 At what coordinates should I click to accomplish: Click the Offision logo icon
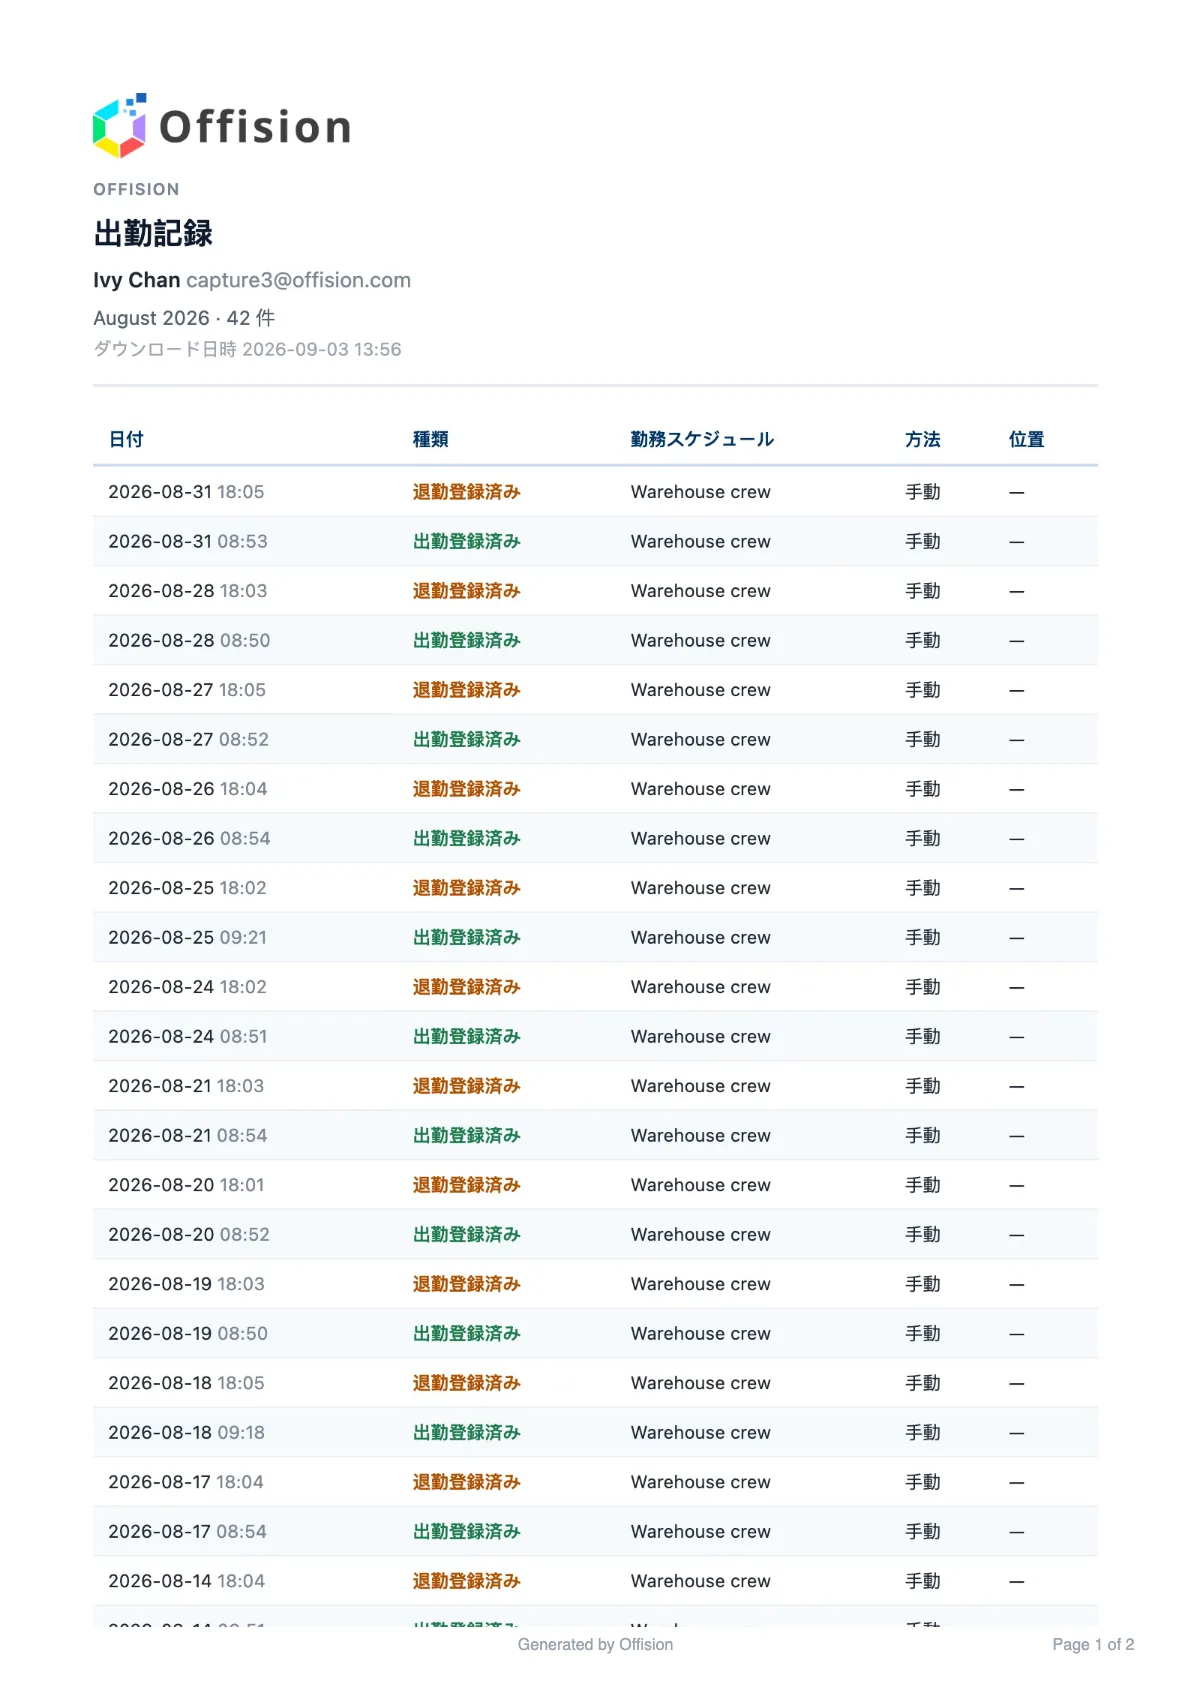point(120,126)
